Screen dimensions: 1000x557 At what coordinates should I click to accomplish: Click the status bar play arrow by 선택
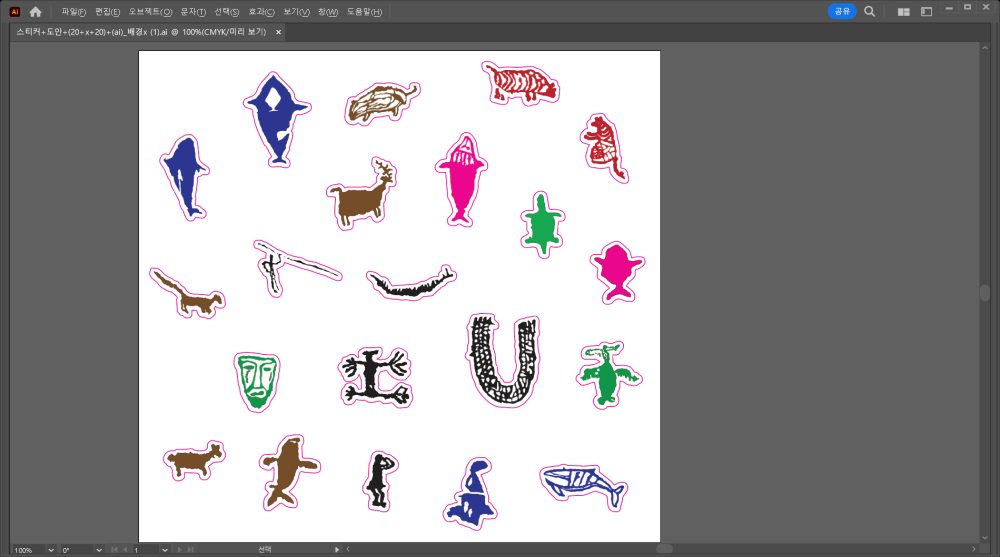tap(337, 550)
